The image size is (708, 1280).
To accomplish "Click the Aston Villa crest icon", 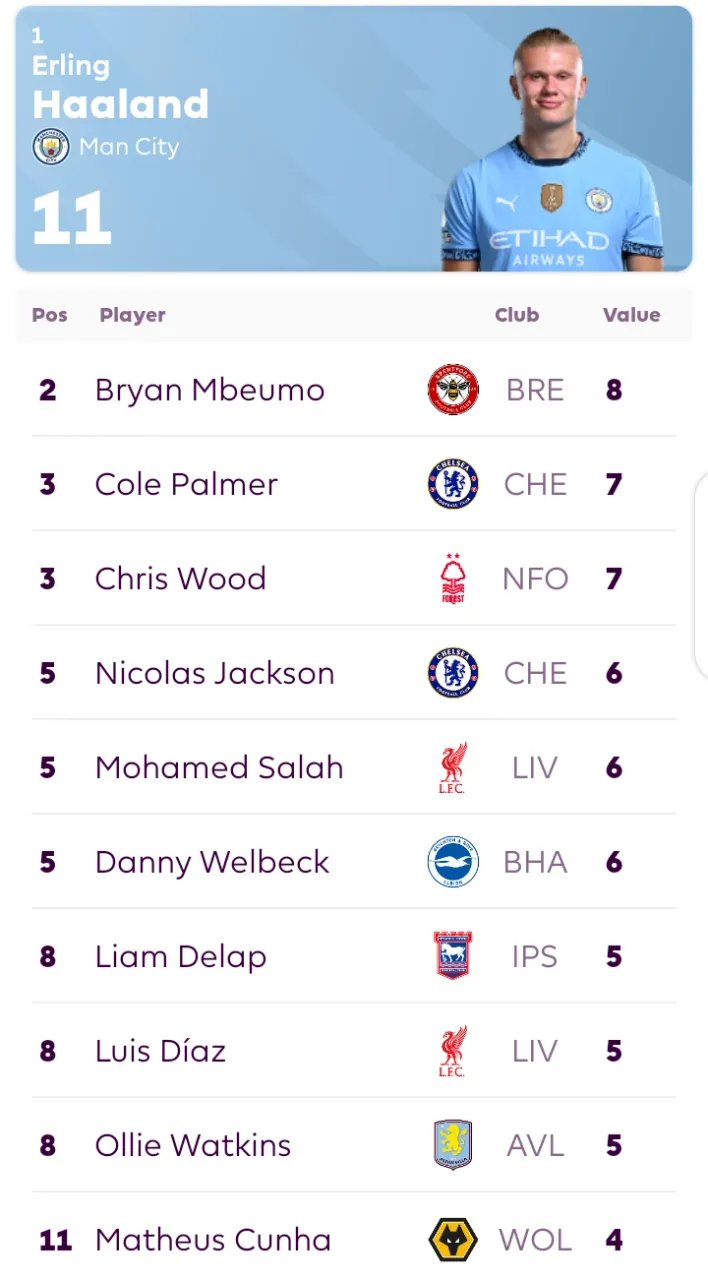I will click(x=453, y=1145).
